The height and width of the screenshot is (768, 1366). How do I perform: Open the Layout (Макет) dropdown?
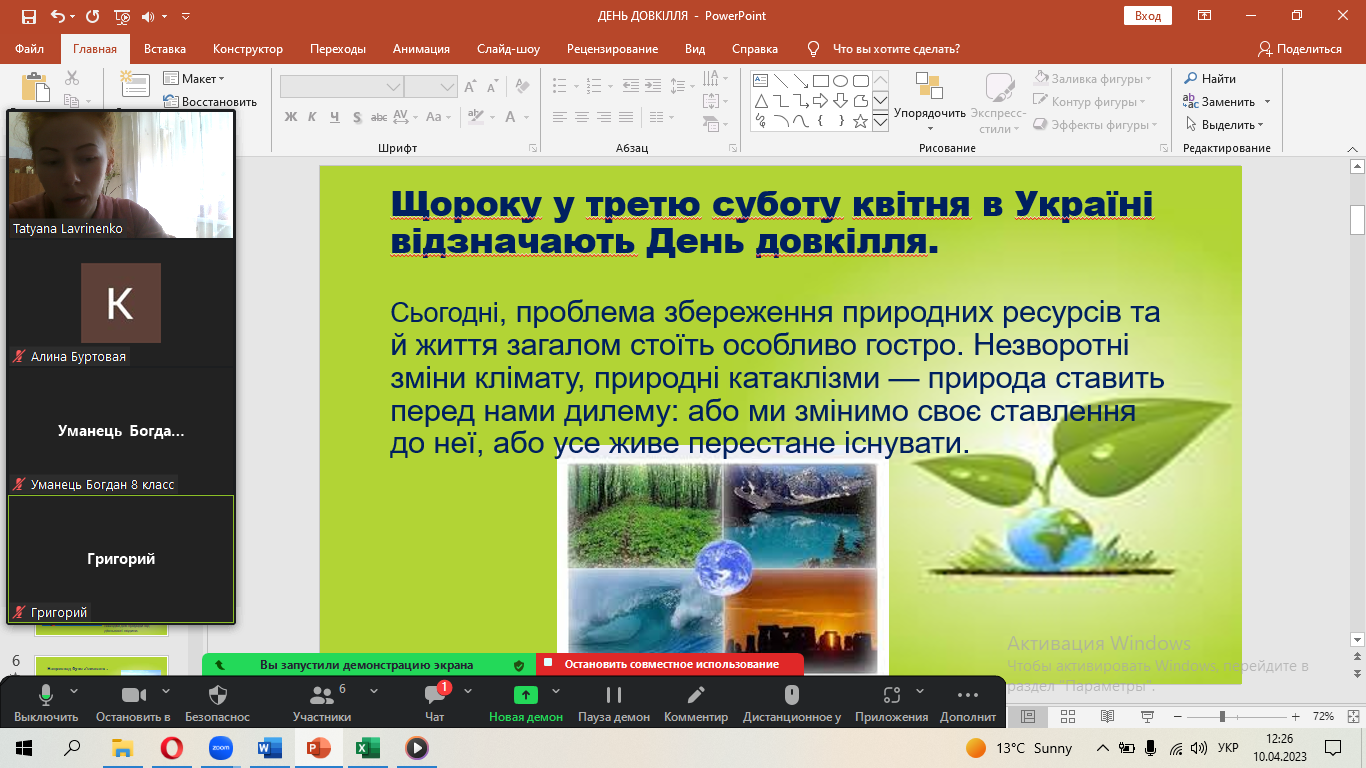coord(202,79)
